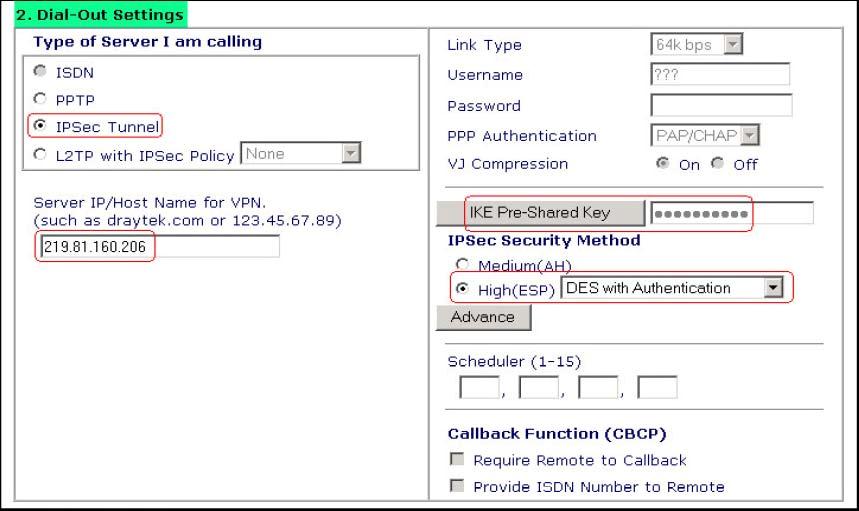This screenshot has width=859, height=511.
Task: Check Provide ISDN Number to Remote
Action: [458, 487]
